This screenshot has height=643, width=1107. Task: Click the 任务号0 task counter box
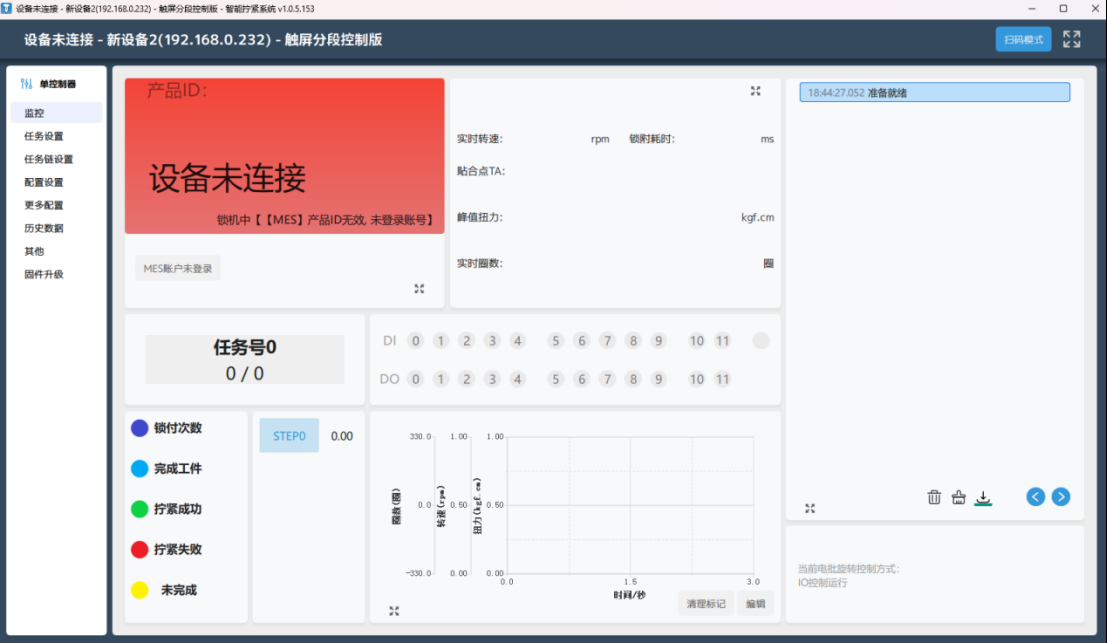point(245,359)
